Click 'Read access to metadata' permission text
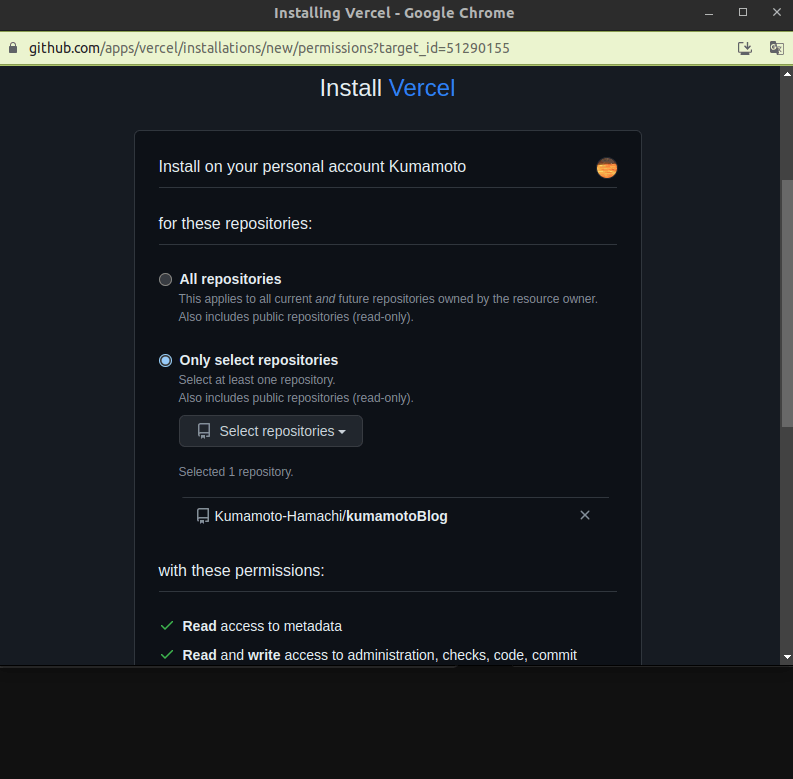 [x=262, y=626]
